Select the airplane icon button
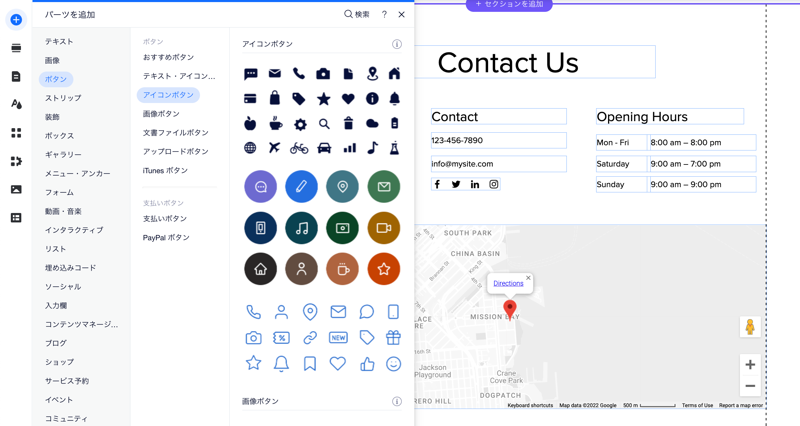This screenshot has height=426, width=800. pyautogui.click(x=274, y=147)
